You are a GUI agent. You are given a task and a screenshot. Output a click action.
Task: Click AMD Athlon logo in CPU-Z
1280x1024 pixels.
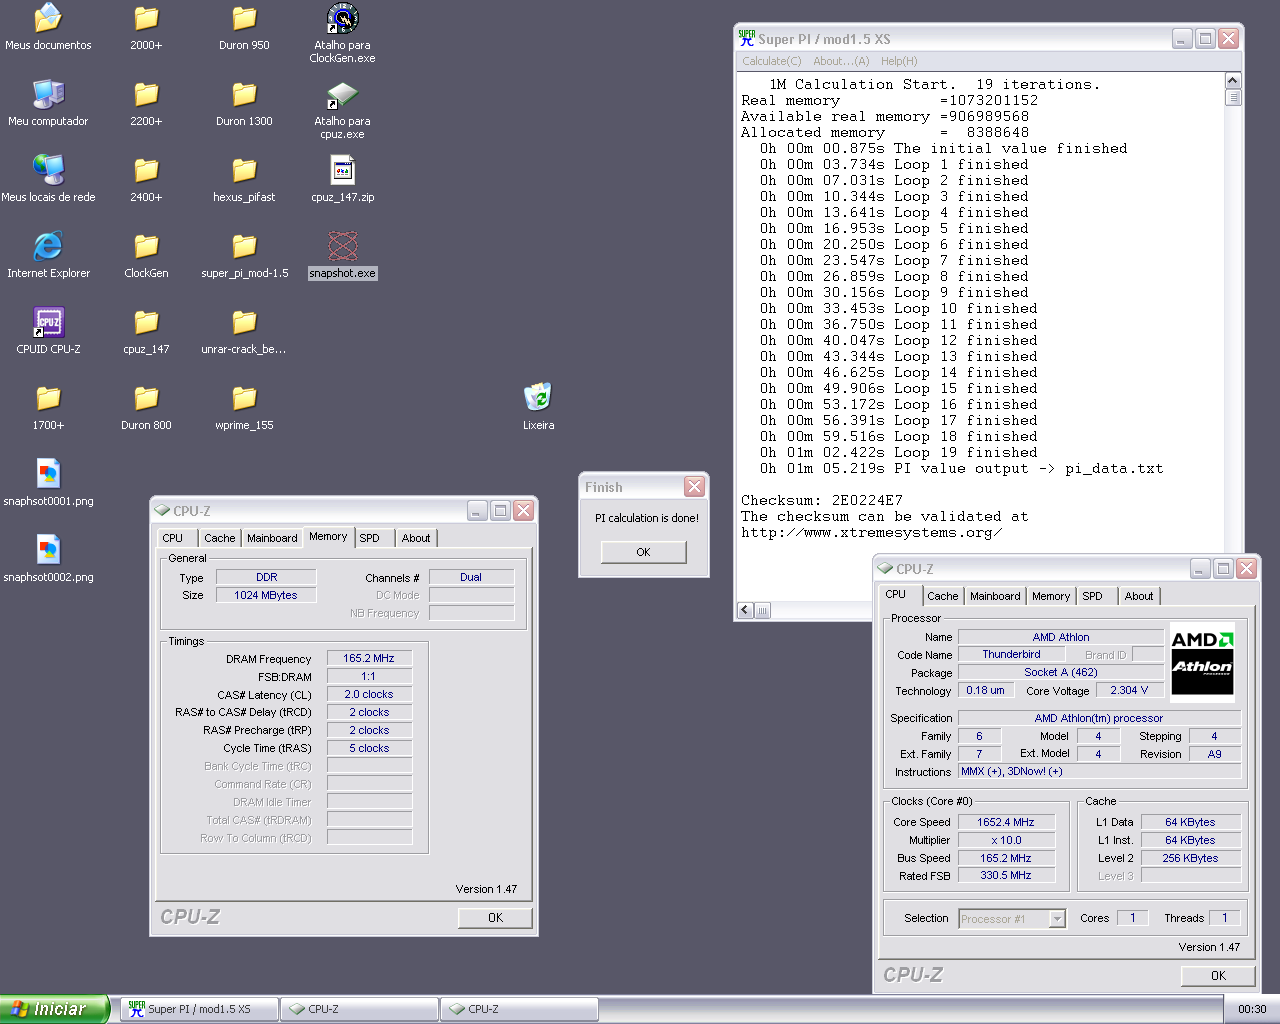pyautogui.click(x=1202, y=662)
